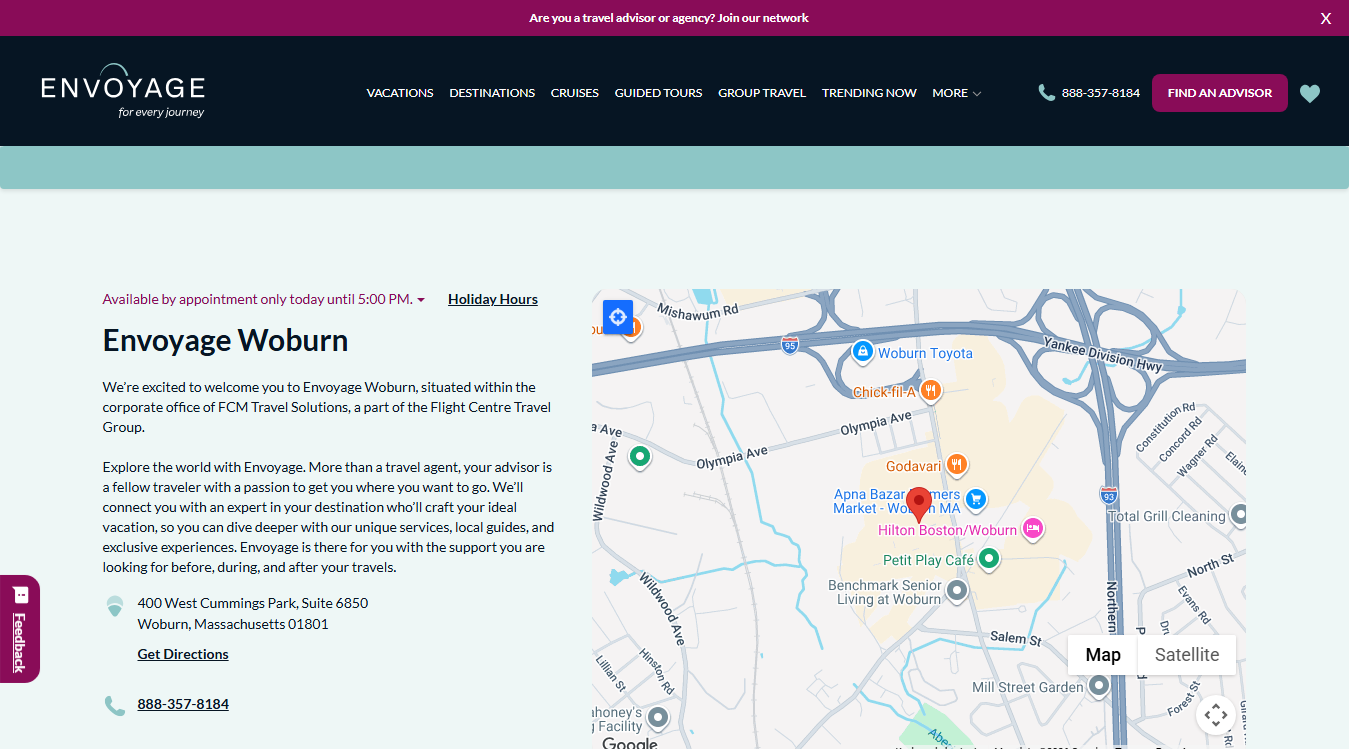Click Hilton Boston/Woburn hotel marker

click(x=1033, y=528)
